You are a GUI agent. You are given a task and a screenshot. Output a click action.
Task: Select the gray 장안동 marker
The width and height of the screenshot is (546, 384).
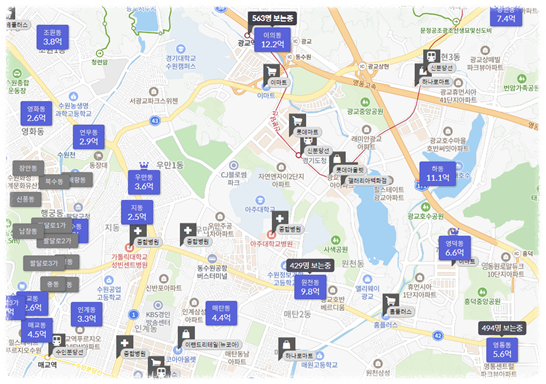tap(28, 169)
